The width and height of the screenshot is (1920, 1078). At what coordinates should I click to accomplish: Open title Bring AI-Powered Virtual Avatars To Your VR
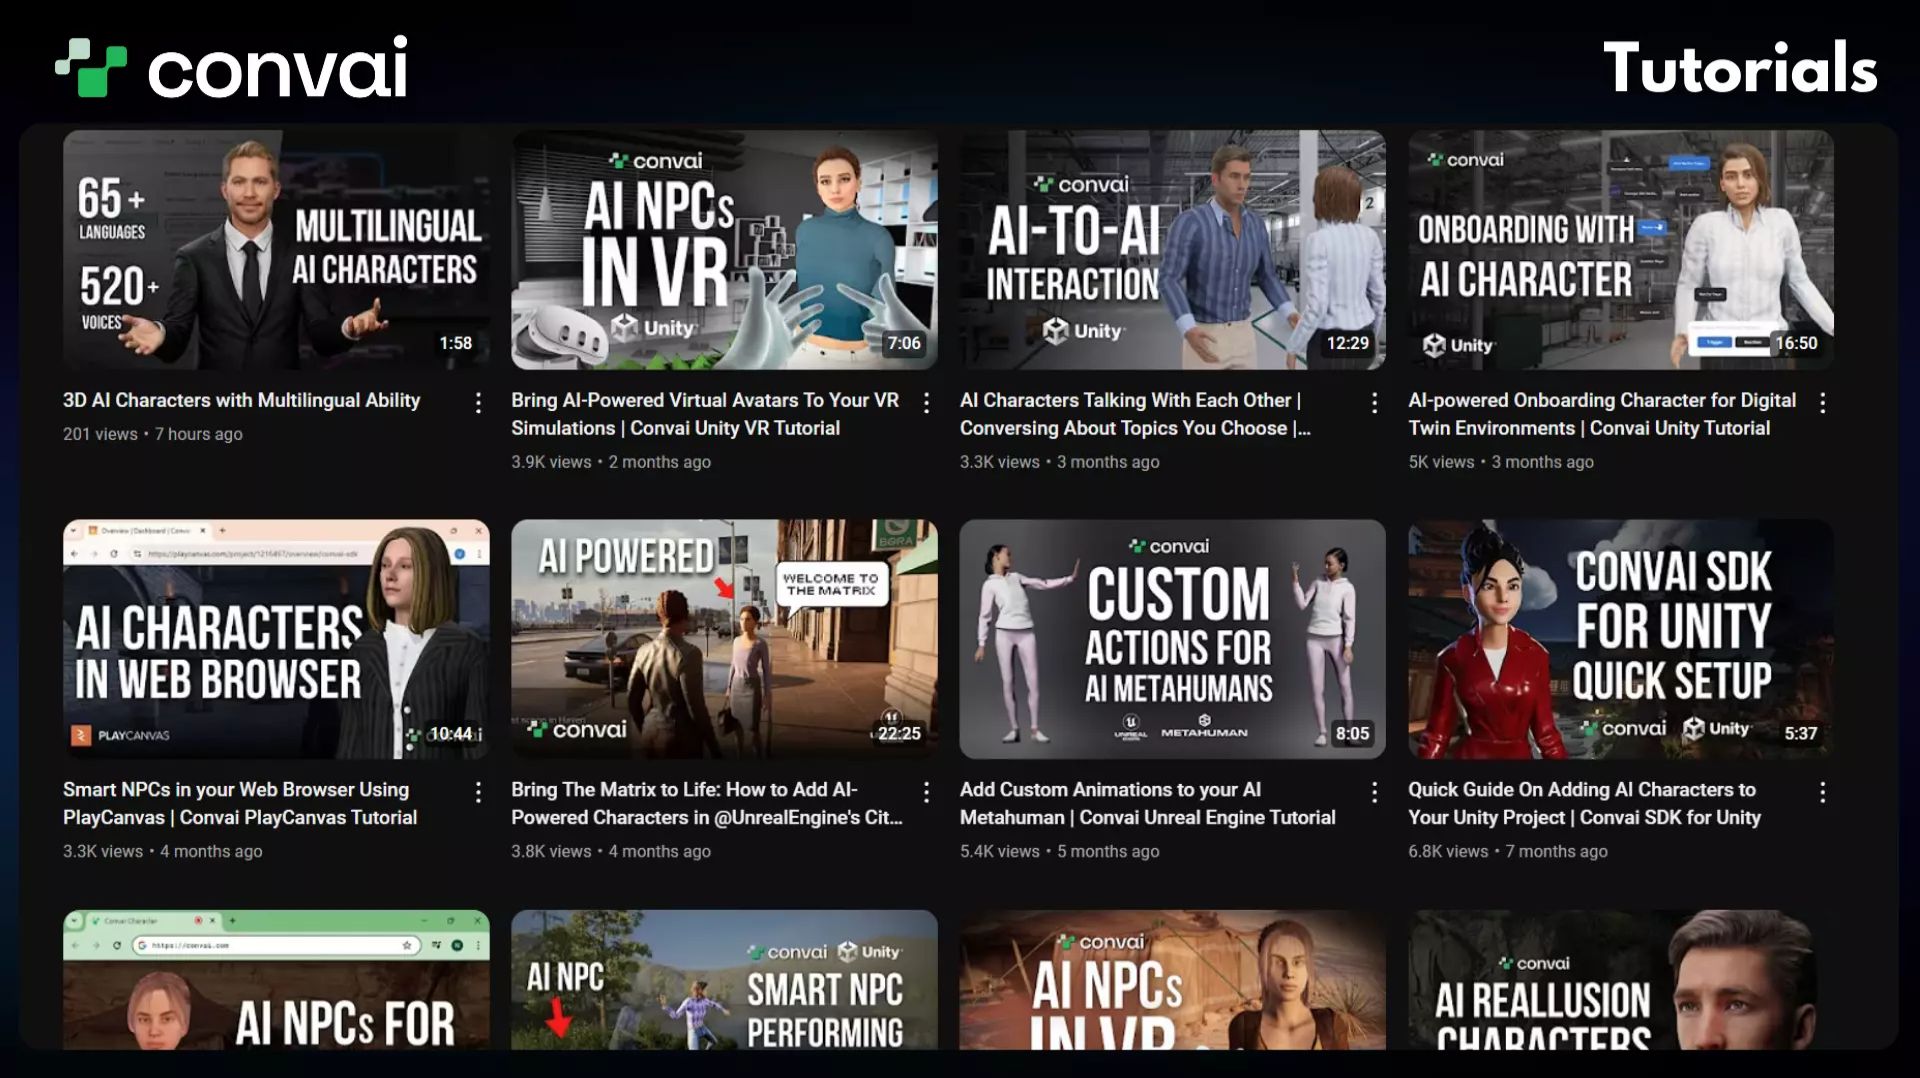tap(705, 414)
